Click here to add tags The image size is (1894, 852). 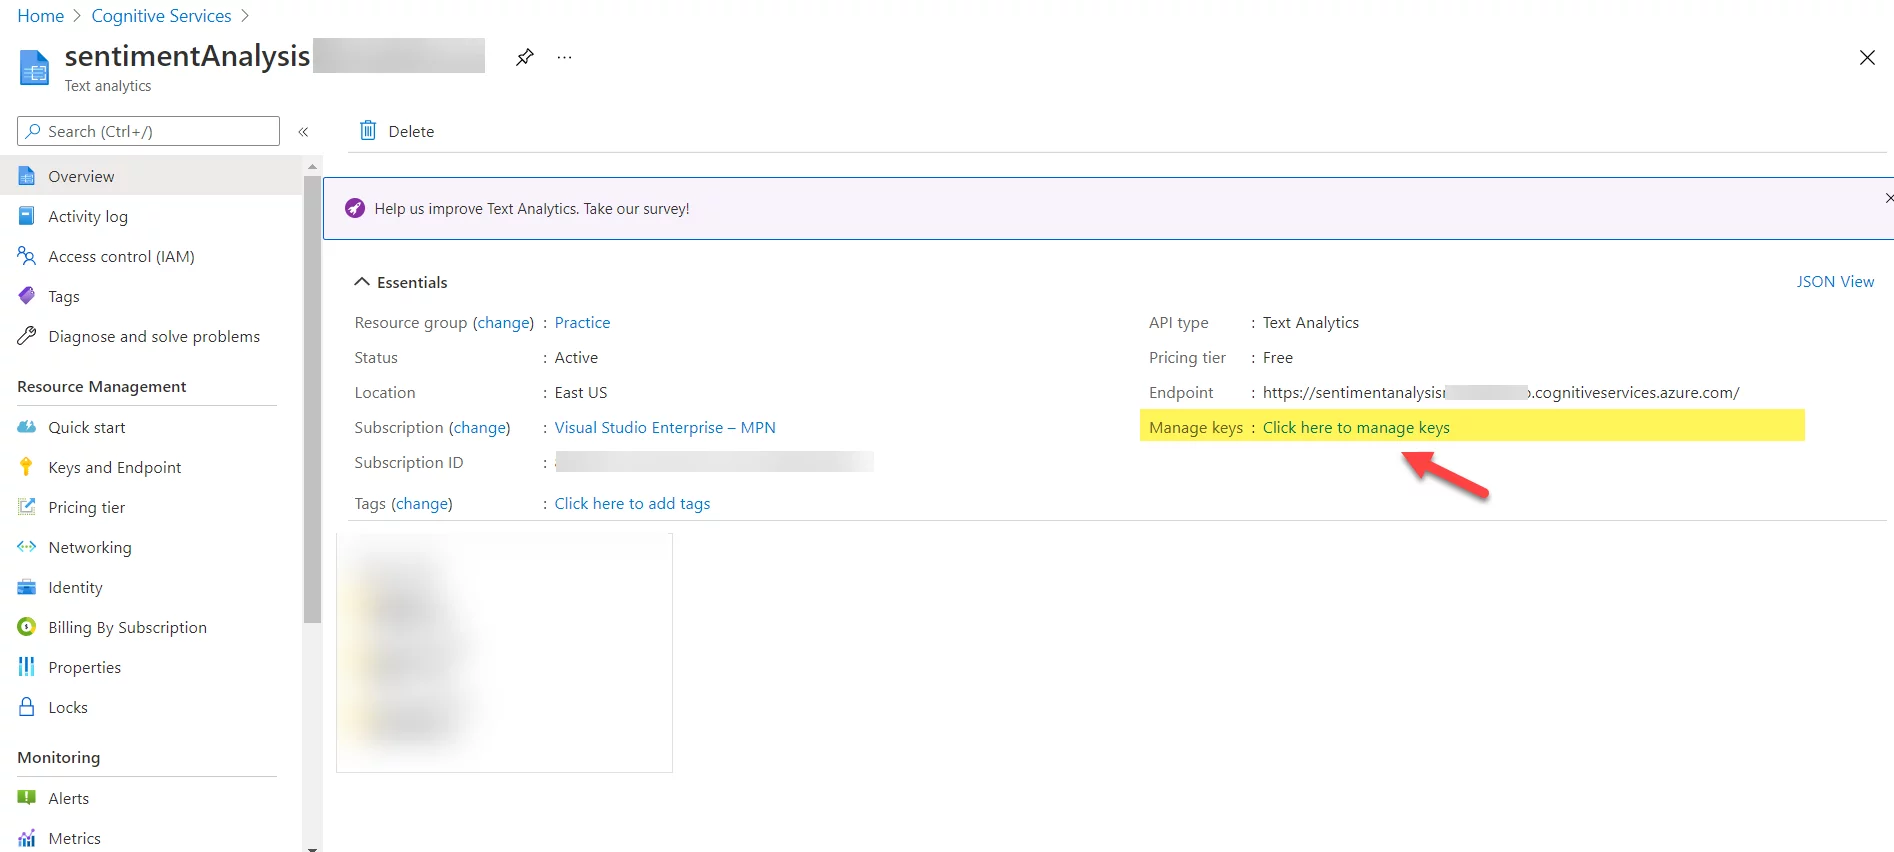pyautogui.click(x=632, y=503)
